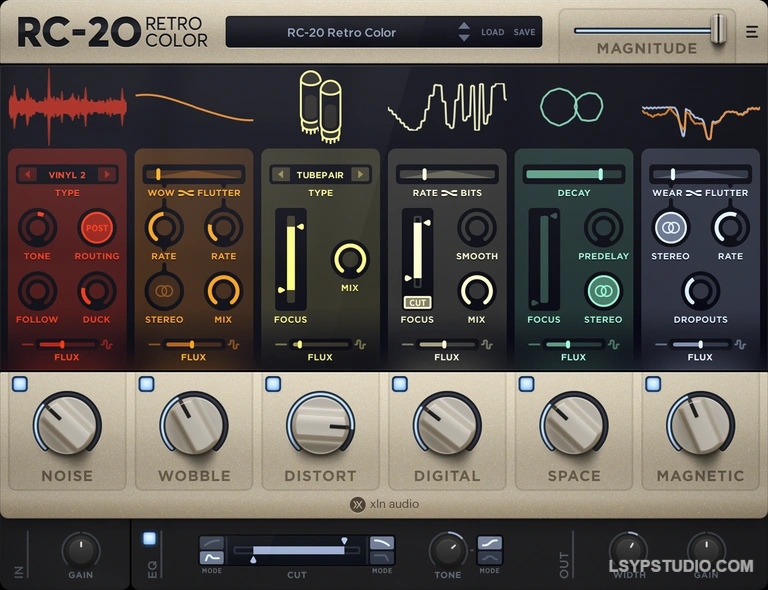Toggle the CUT button in Digital focus
This screenshot has width=768, height=590.
(417, 303)
